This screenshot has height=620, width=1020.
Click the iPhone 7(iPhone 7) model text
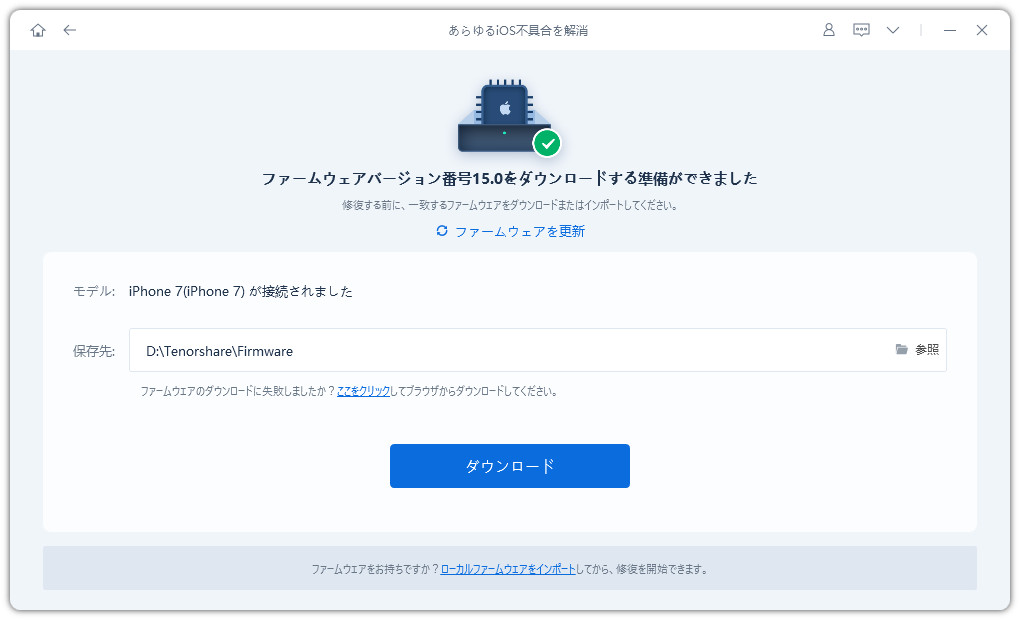pos(187,291)
